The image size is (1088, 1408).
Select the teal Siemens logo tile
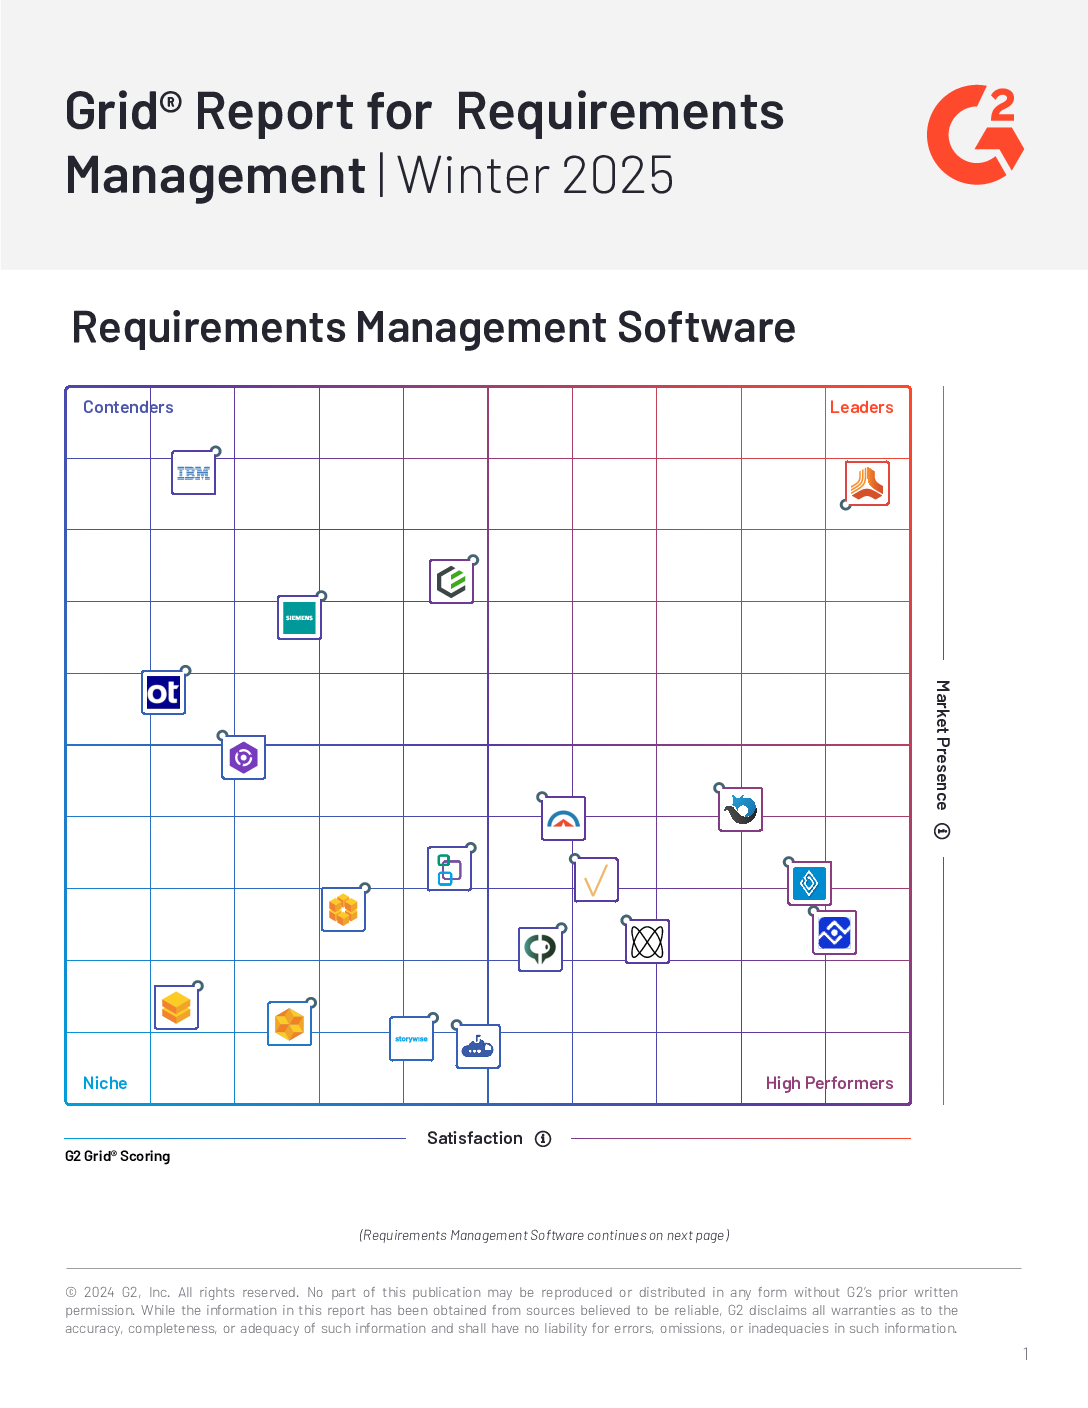tap(299, 618)
